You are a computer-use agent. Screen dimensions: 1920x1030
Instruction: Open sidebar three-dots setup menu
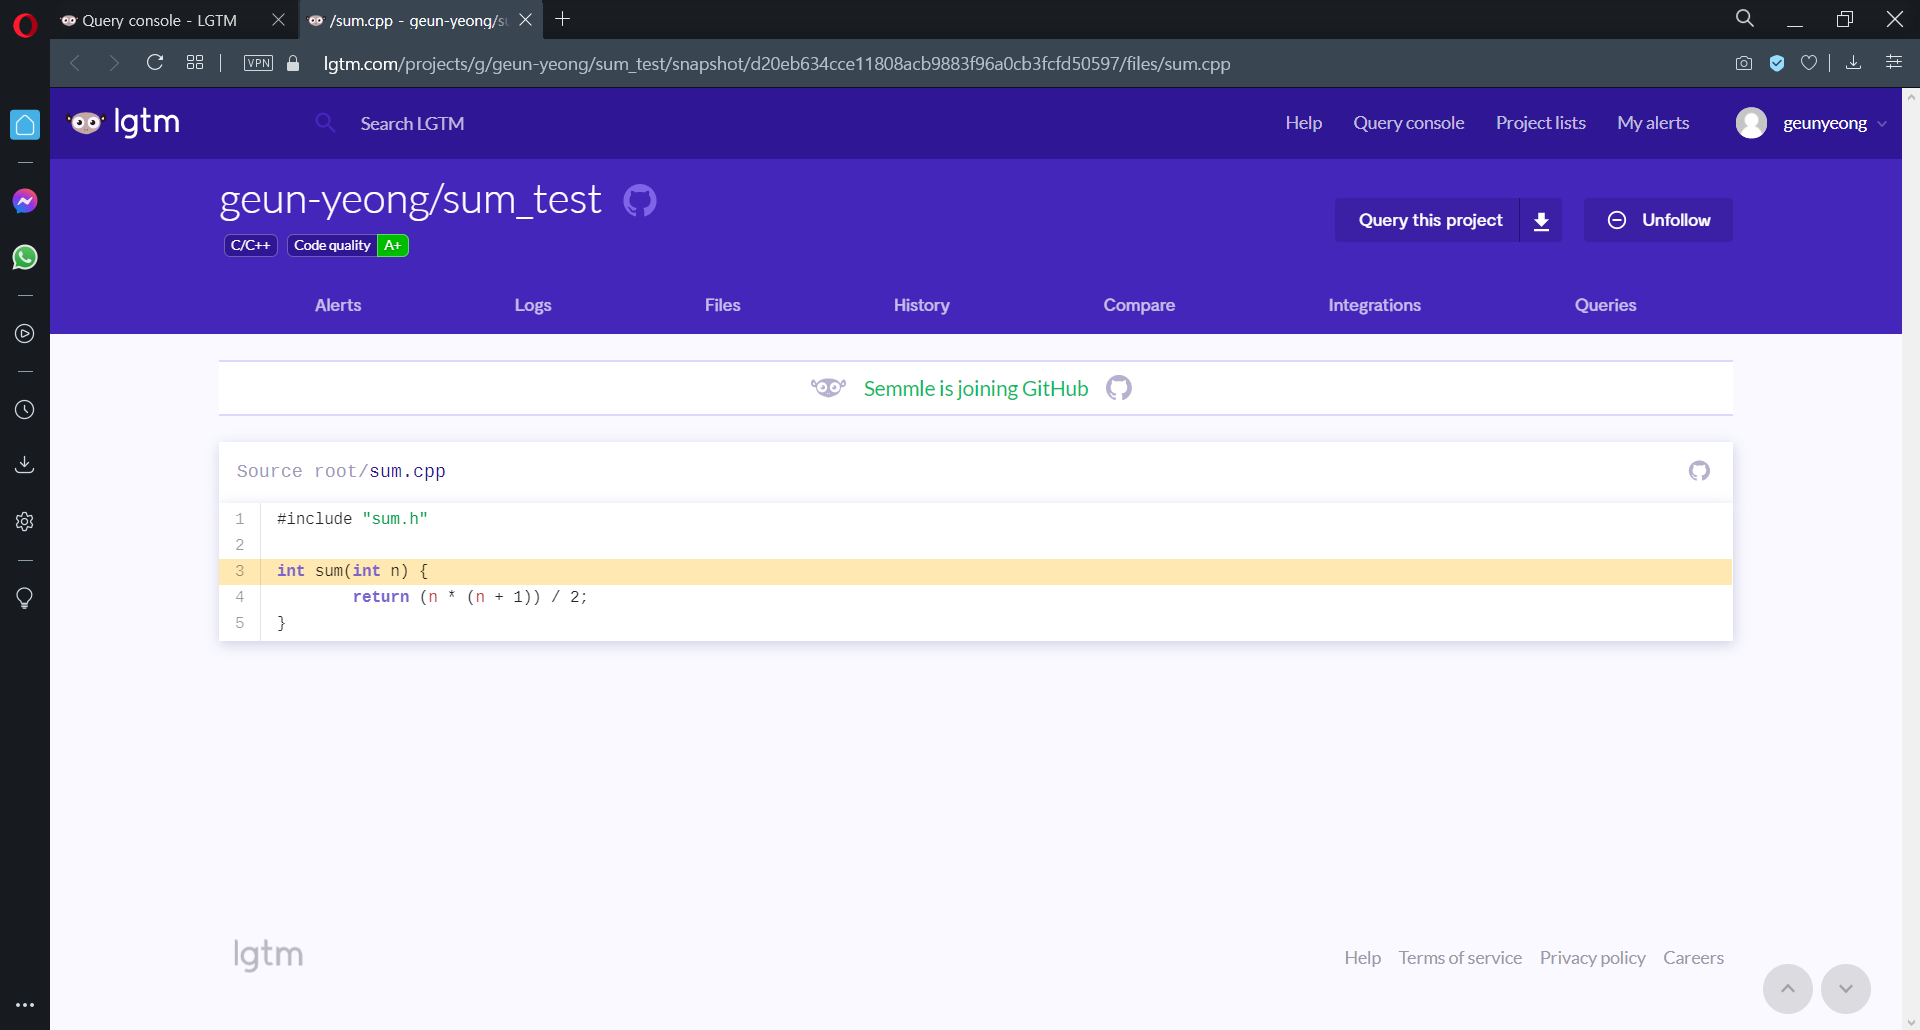click(25, 1004)
